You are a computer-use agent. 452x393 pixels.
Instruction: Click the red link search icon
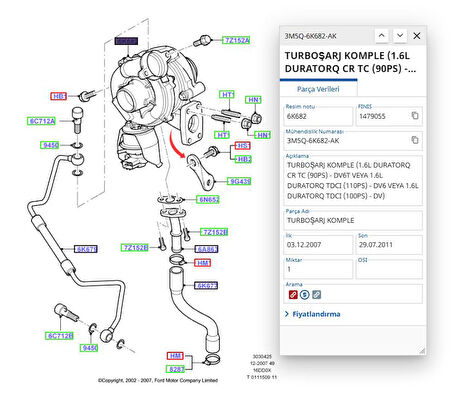tap(293, 295)
